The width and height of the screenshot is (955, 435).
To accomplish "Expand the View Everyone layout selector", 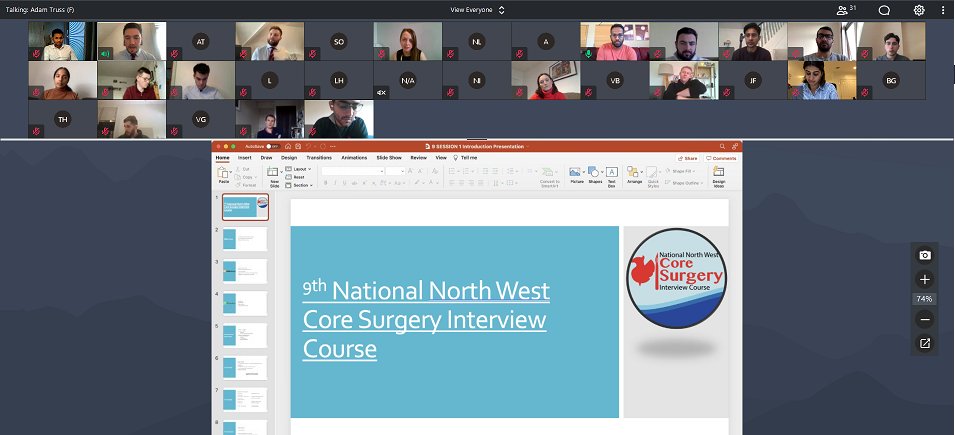I will [x=478, y=10].
